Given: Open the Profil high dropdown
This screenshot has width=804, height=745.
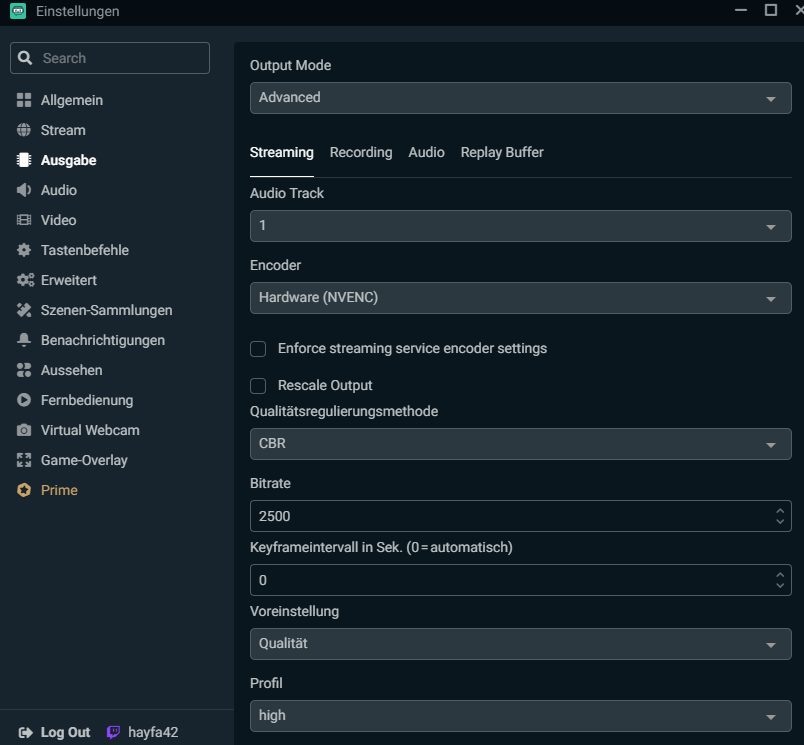Looking at the screenshot, I should coord(520,716).
